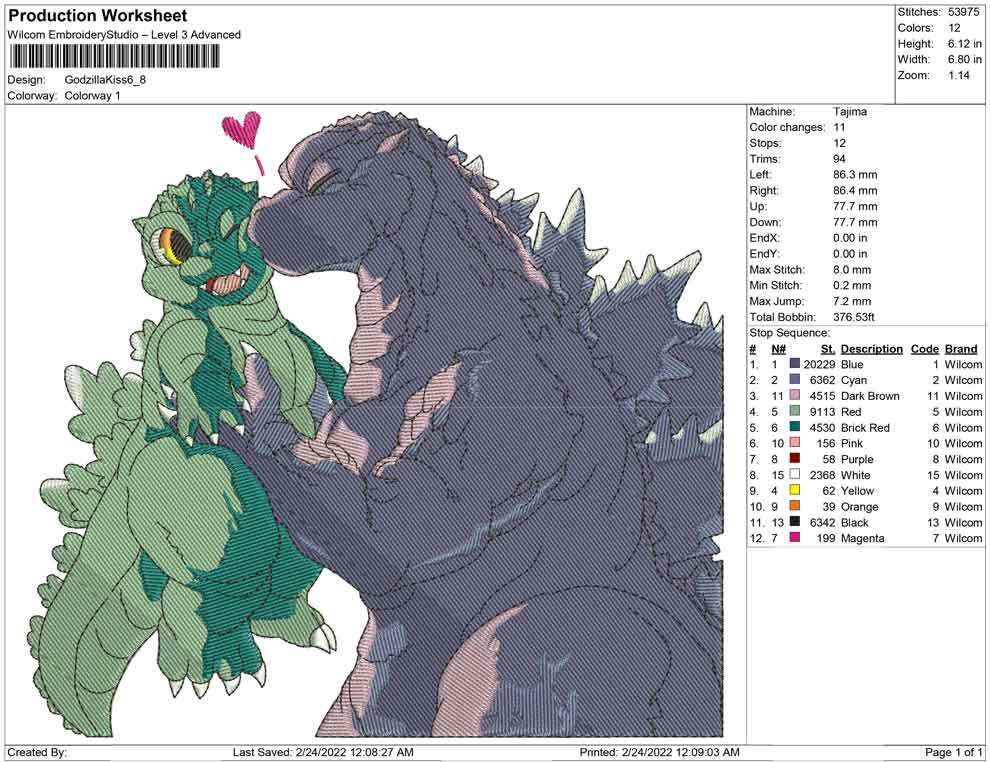
Task: Click the White thread color swatch
Action: click(794, 475)
